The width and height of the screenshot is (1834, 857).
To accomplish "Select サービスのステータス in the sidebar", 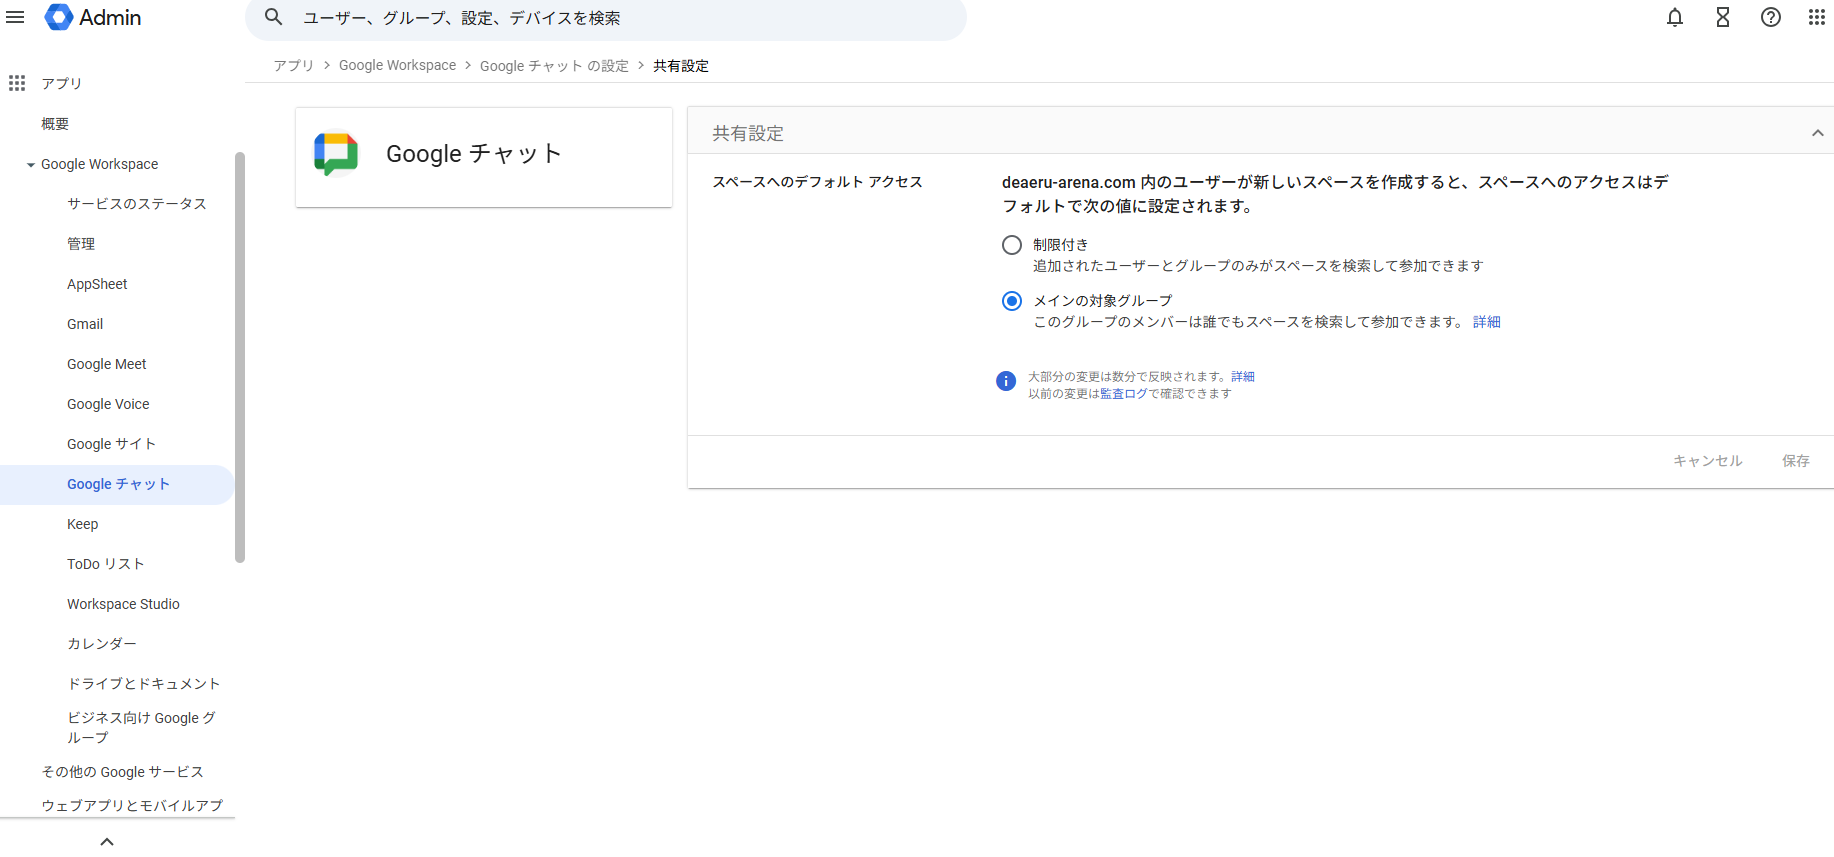I will pyautogui.click(x=137, y=204).
